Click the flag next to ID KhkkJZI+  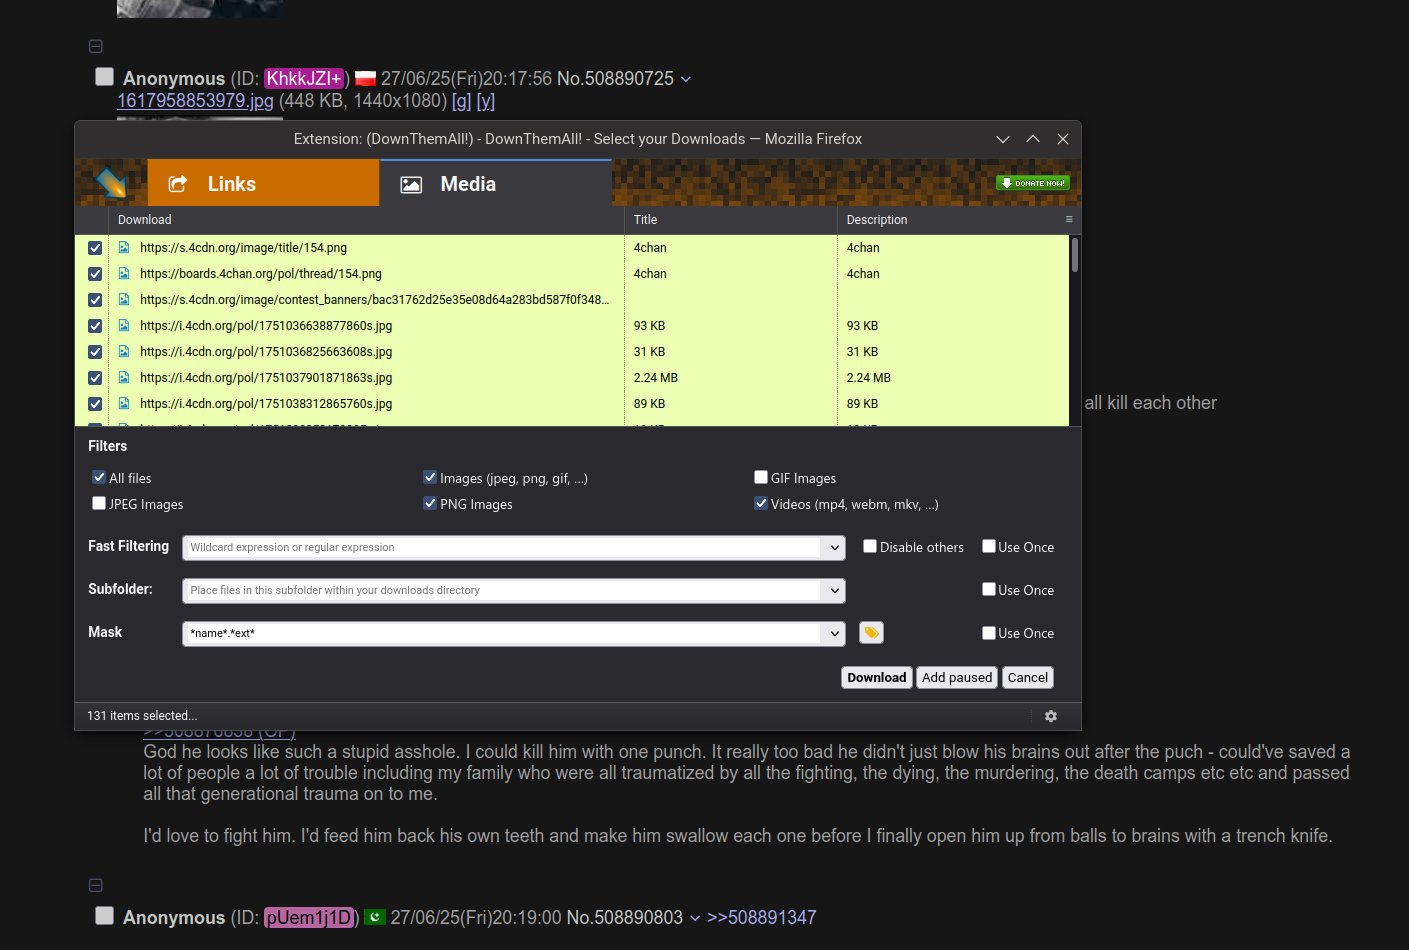pyautogui.click(x=365, y=78)
